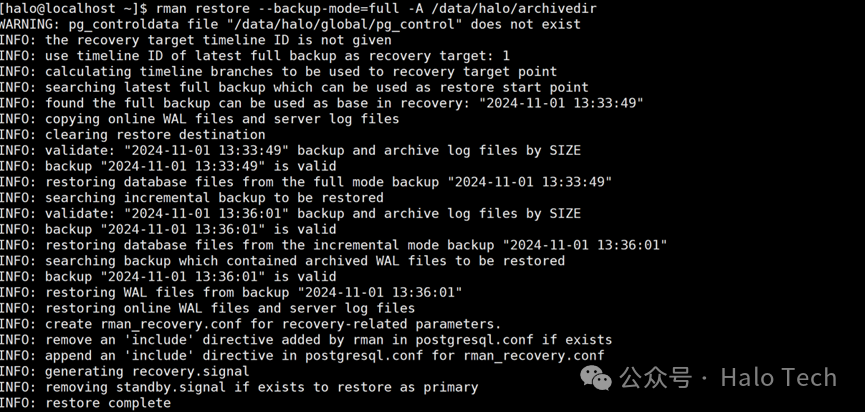Click the "calculating timeline branches" line

tap(280, 72)
